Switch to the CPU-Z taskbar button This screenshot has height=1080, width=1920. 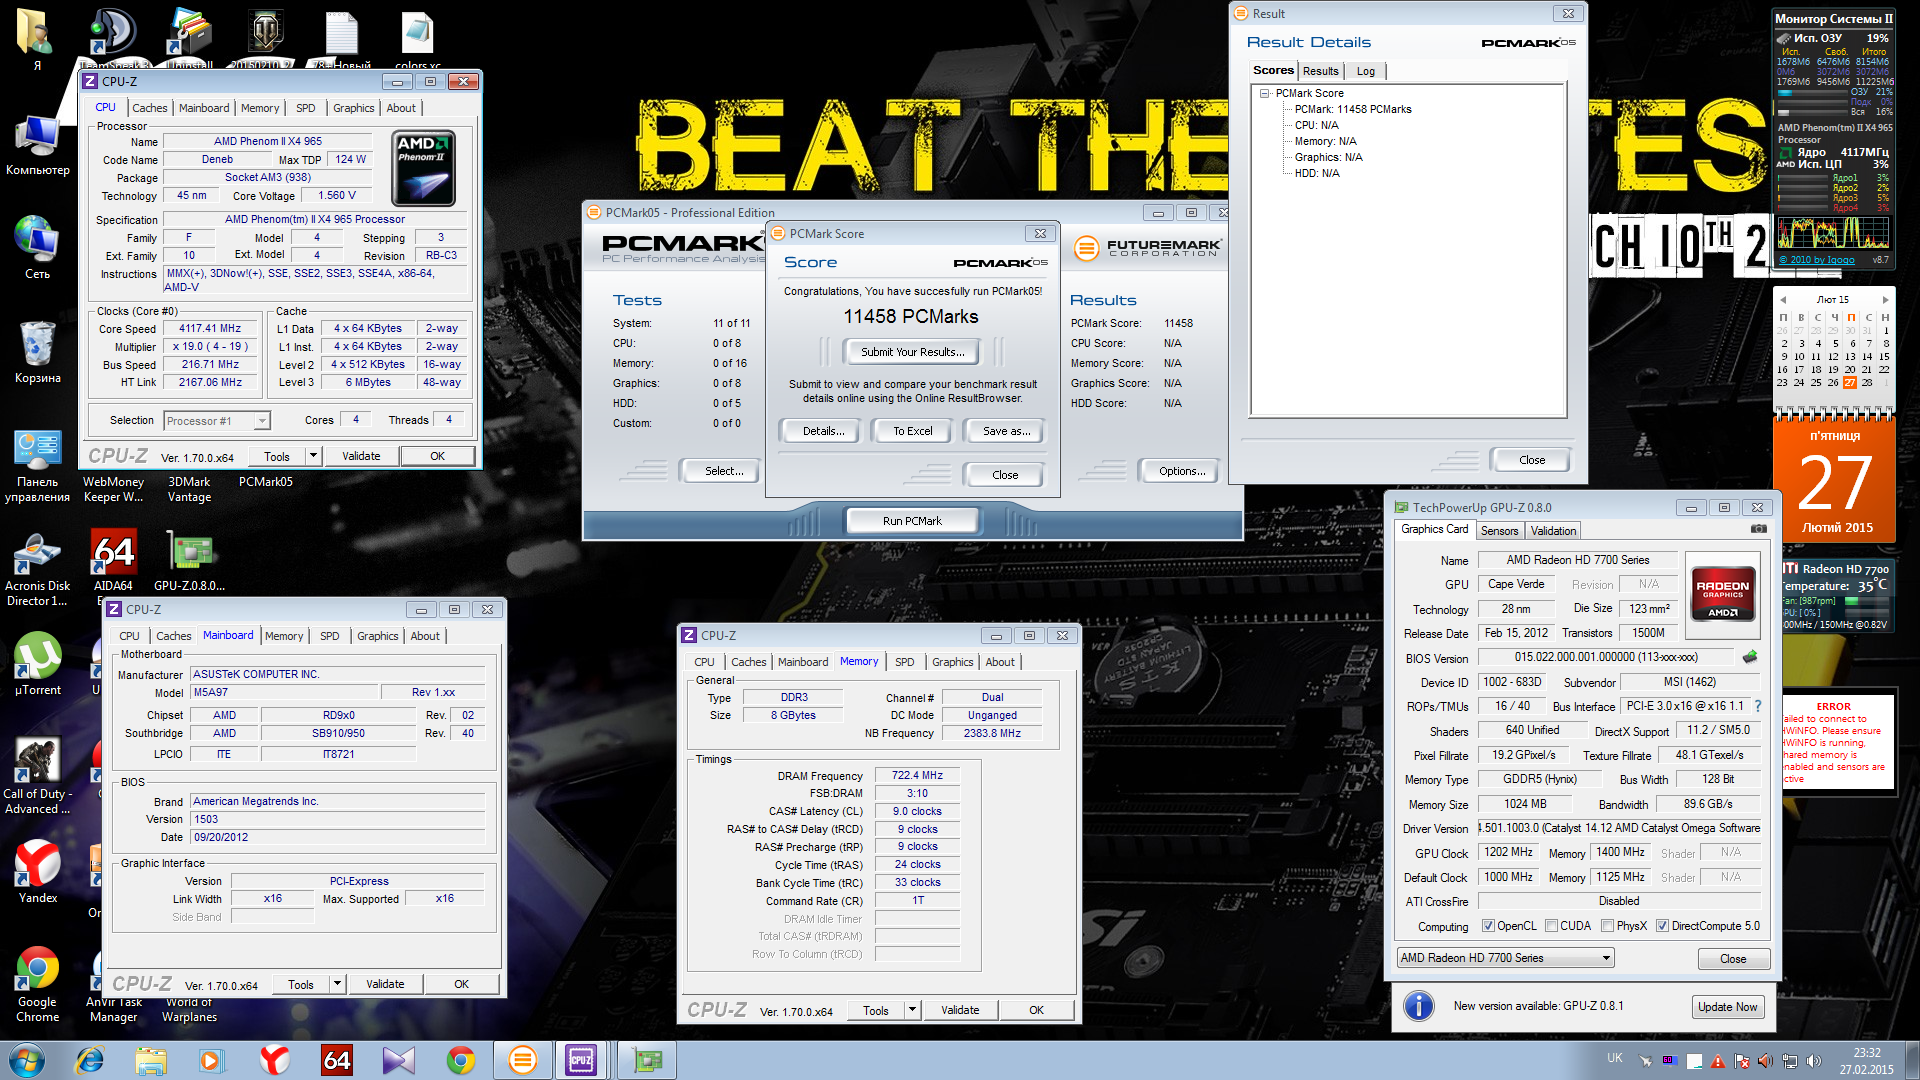581,1060
